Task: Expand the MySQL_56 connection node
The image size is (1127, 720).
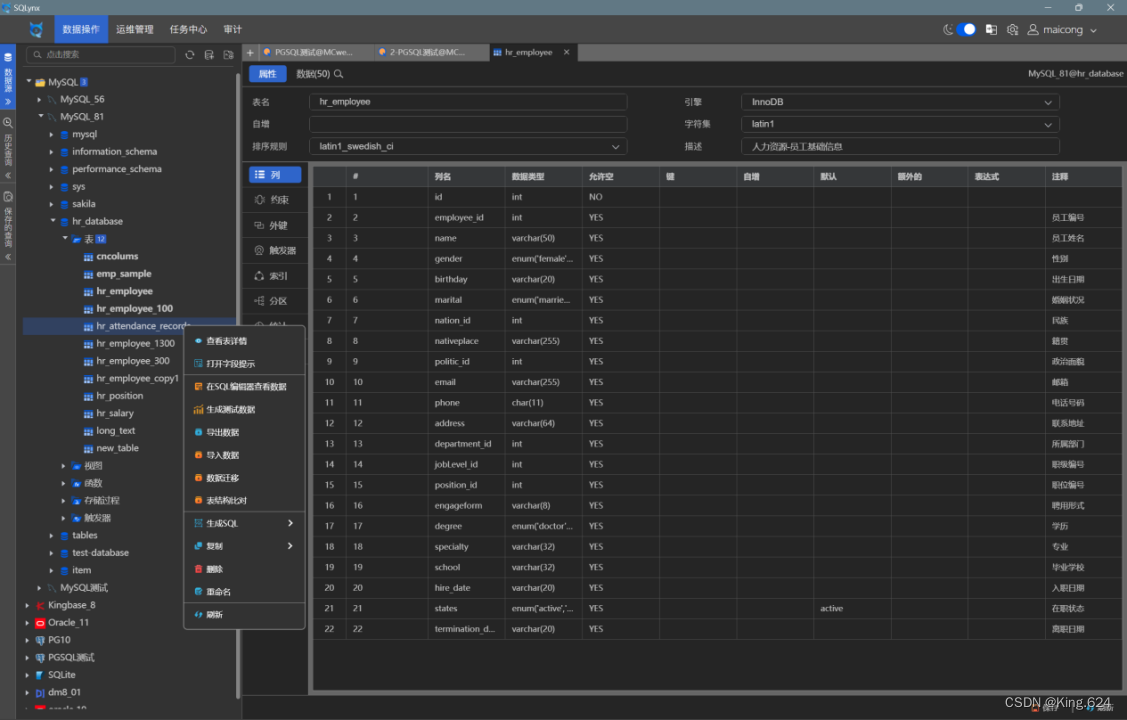Action: coord(40,99)
